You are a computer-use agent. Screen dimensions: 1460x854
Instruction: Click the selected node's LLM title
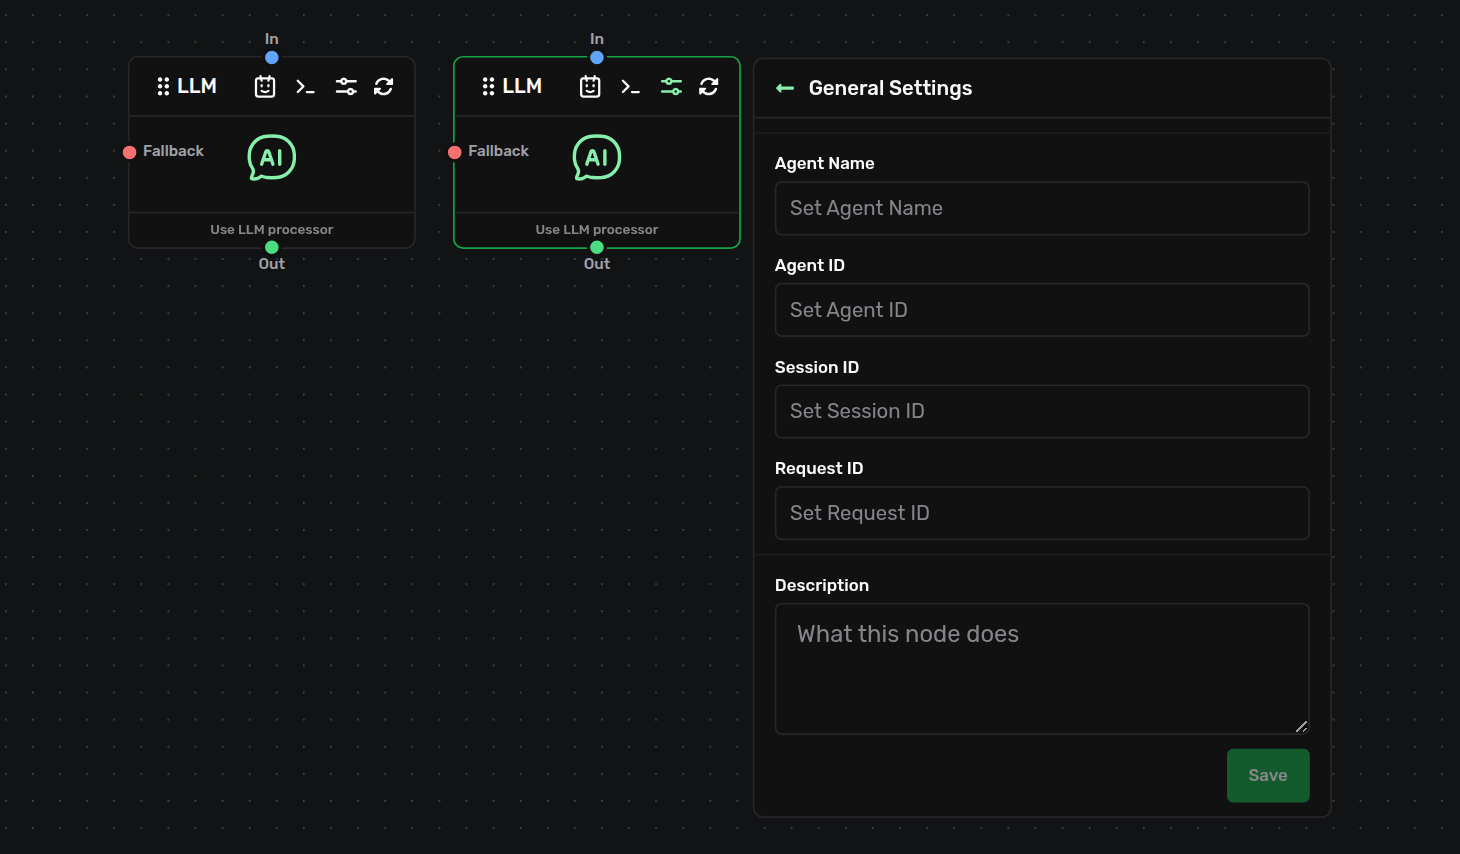click(522, 87)
